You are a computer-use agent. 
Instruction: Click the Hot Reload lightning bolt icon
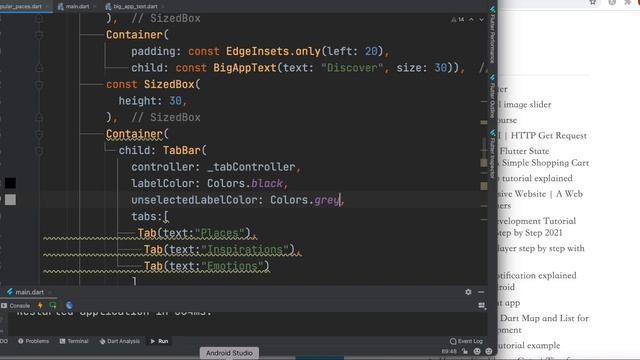click(x=40, y=305)
